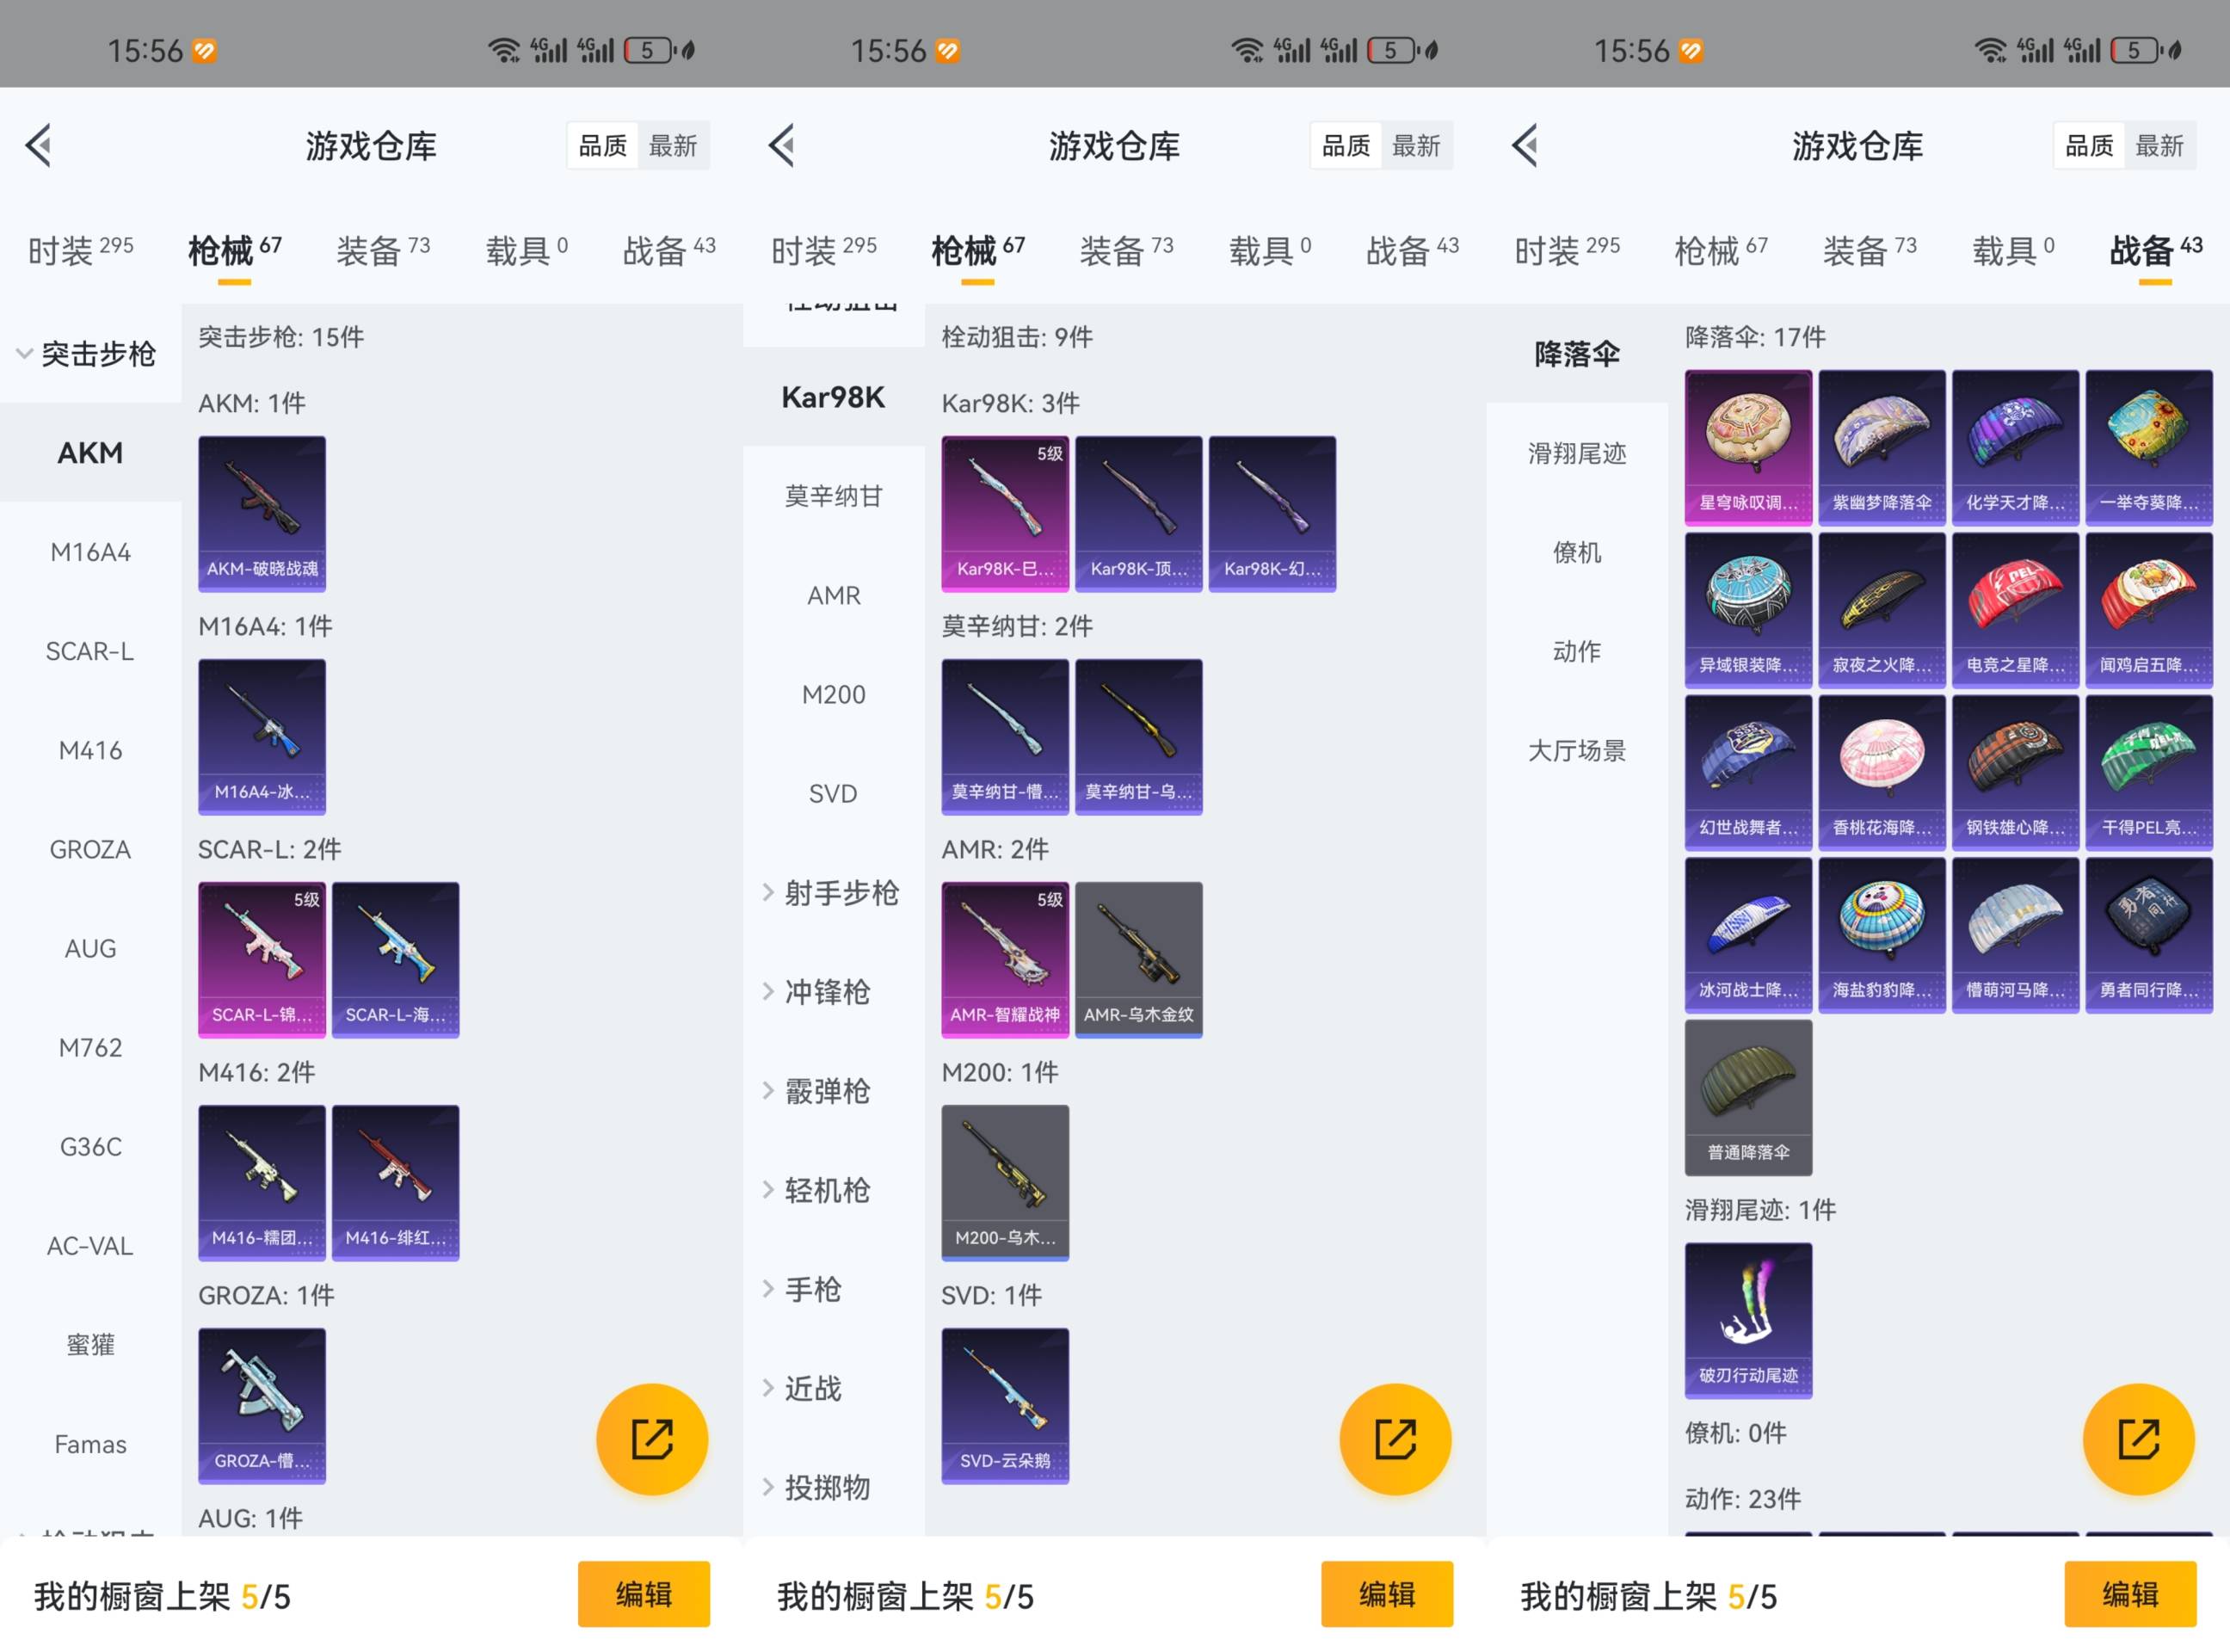Jump to 莫辛纳甘 in the sniper list
The height and width of the screenshot is (1652, 2230).
[x=833, y=496]
